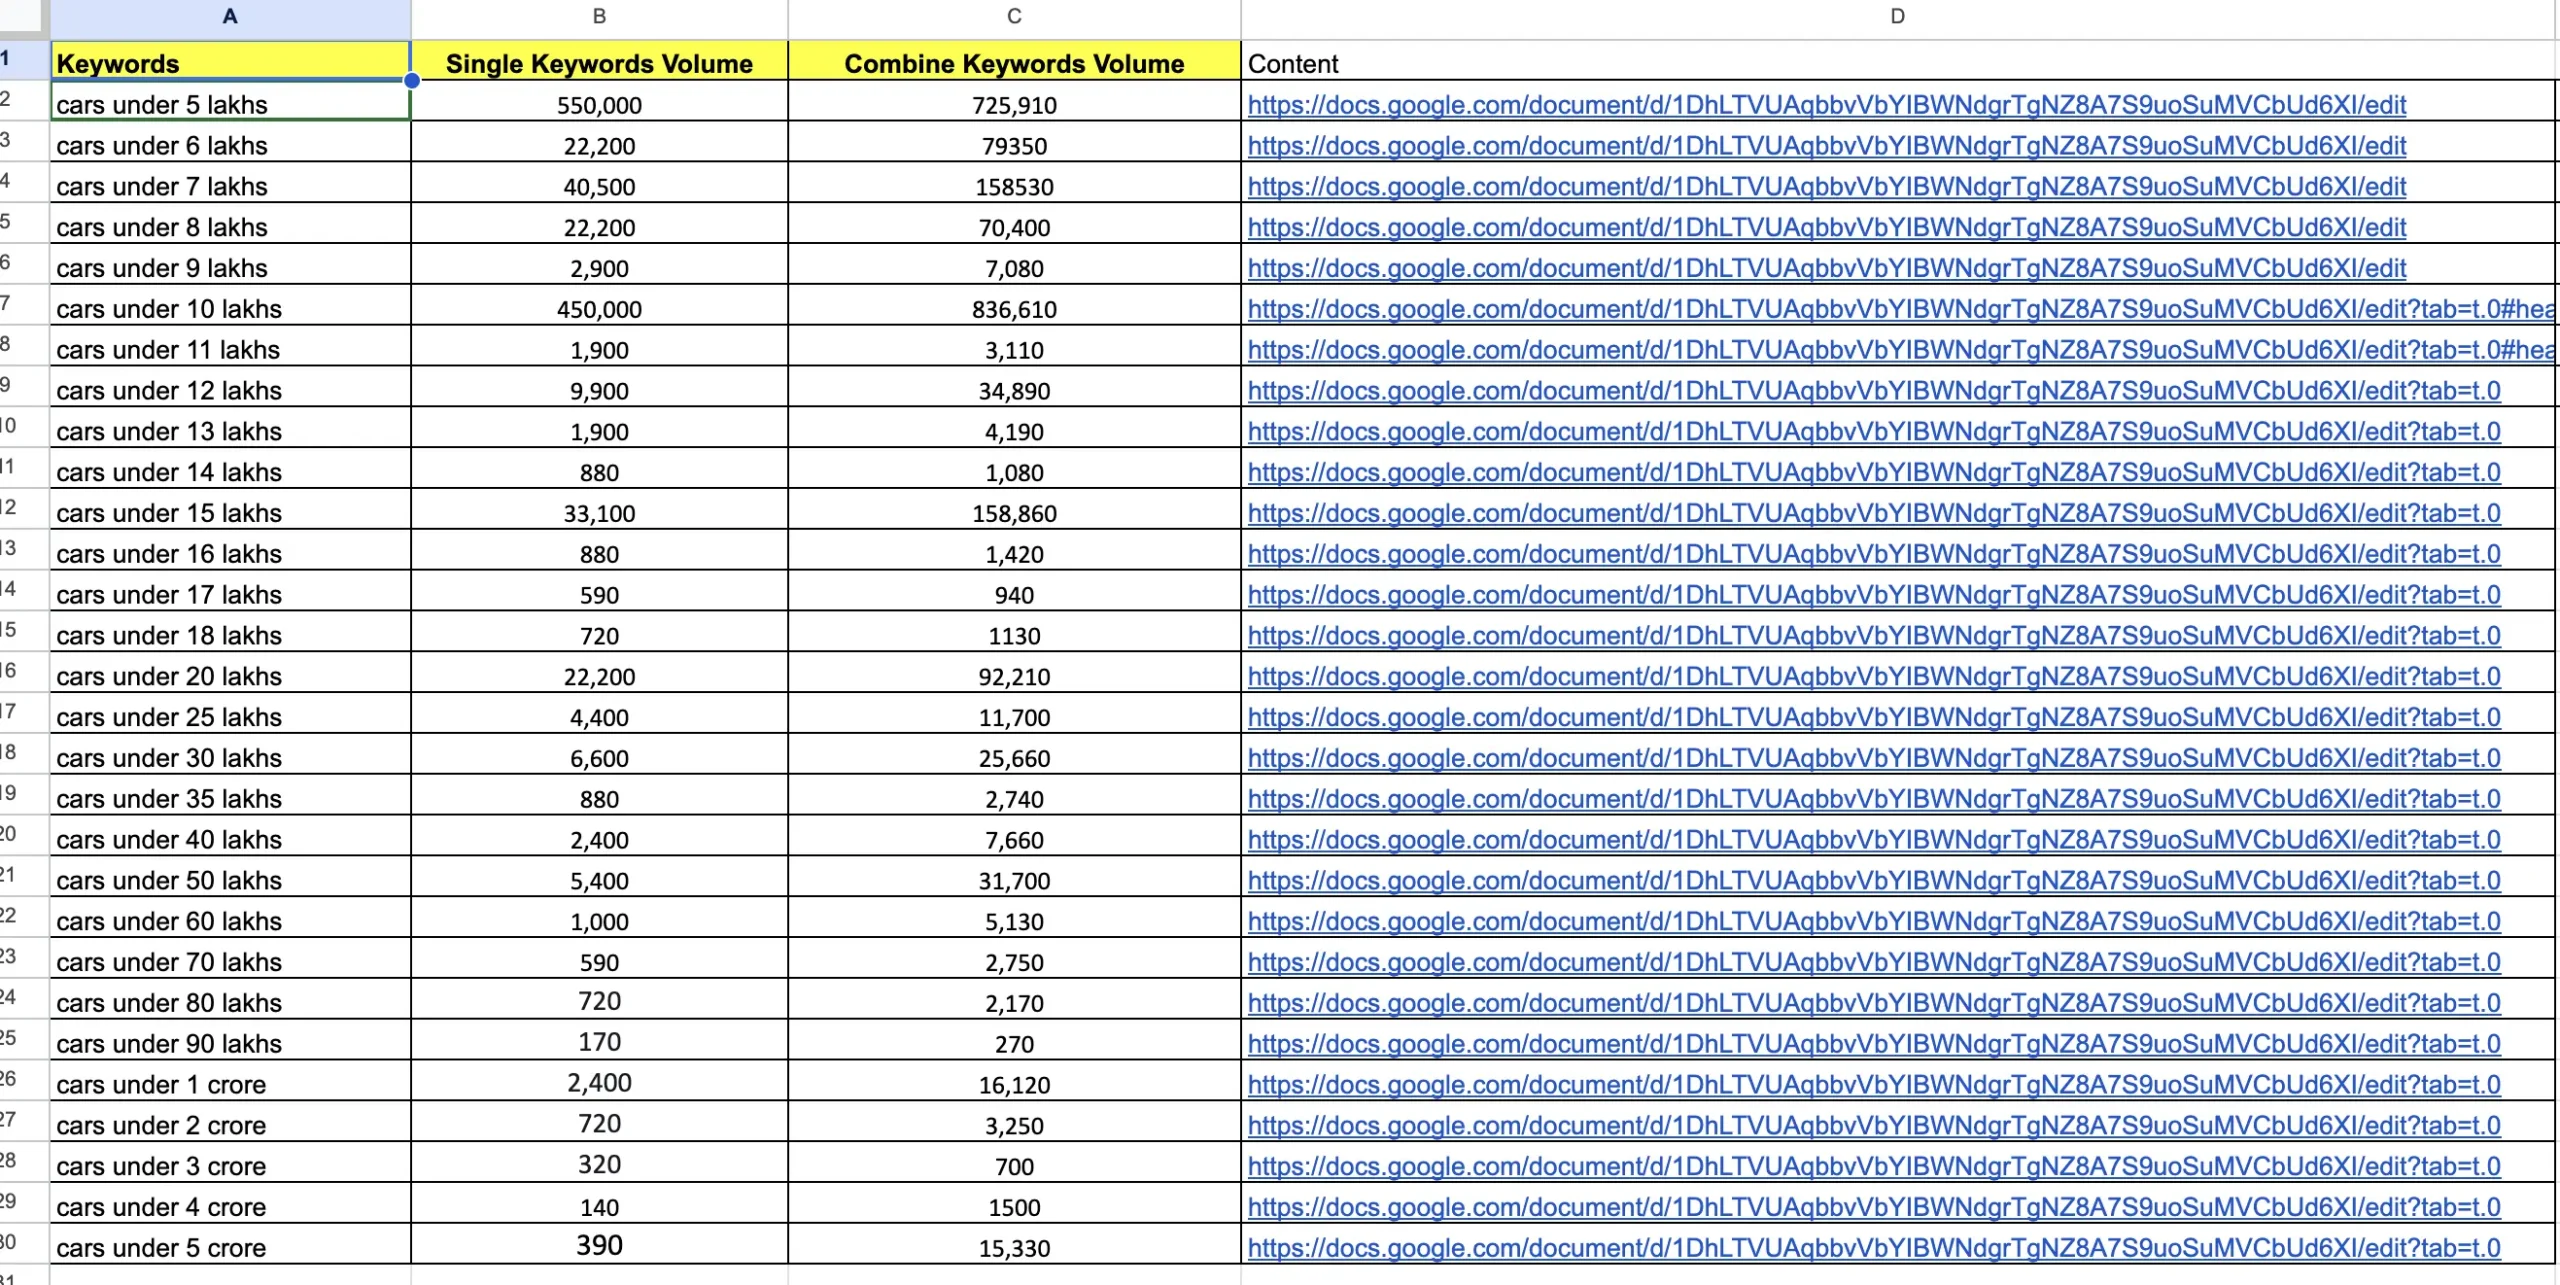Select row 1 header number
2560x1285 pixels.
[x=24, y=58]
